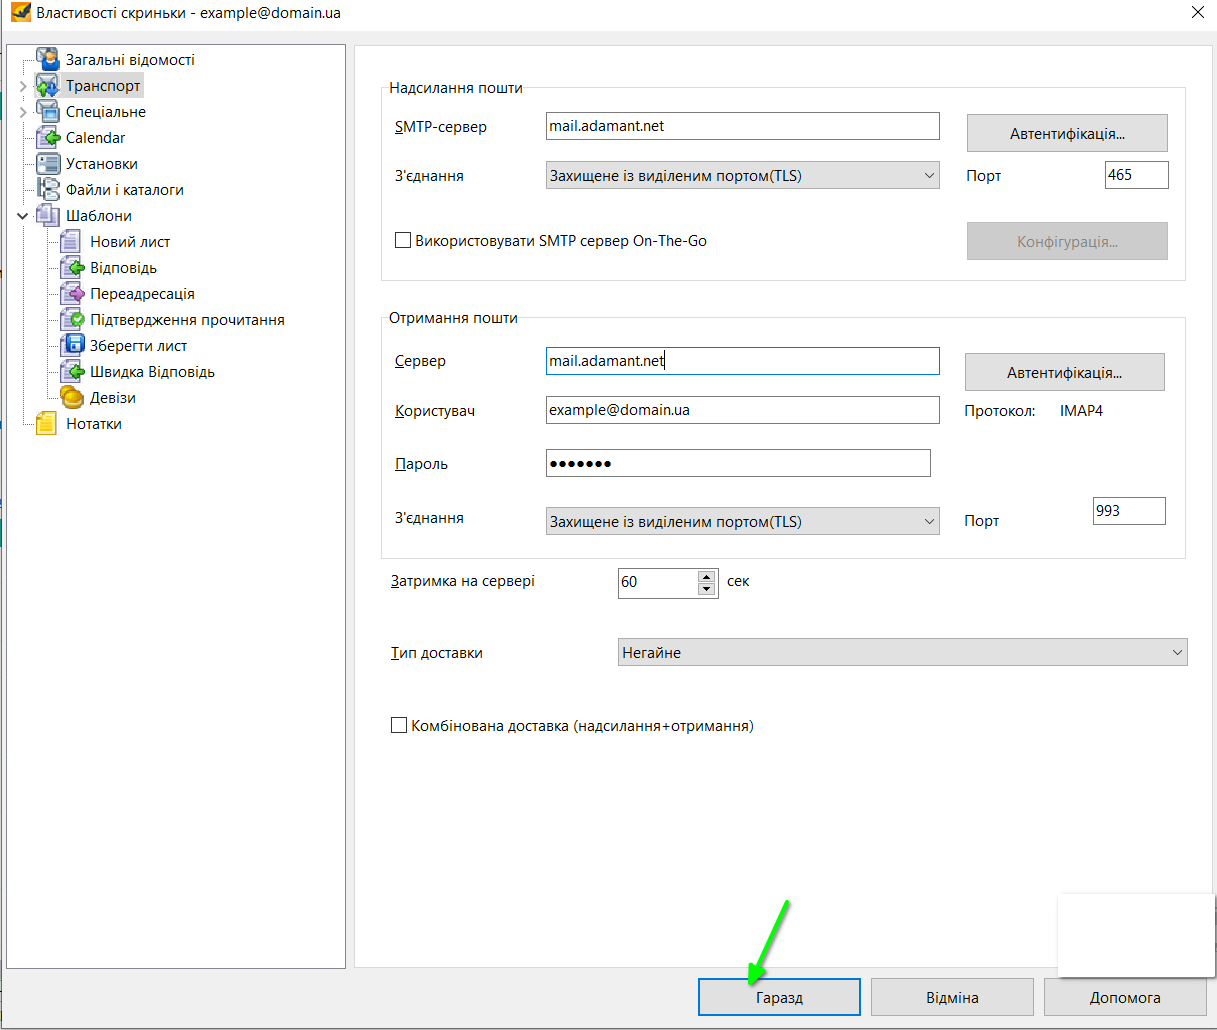Screen dimensions: 1217x1030
Task: Click the Зберегти лист floppy disk icon
Action: 71,346
